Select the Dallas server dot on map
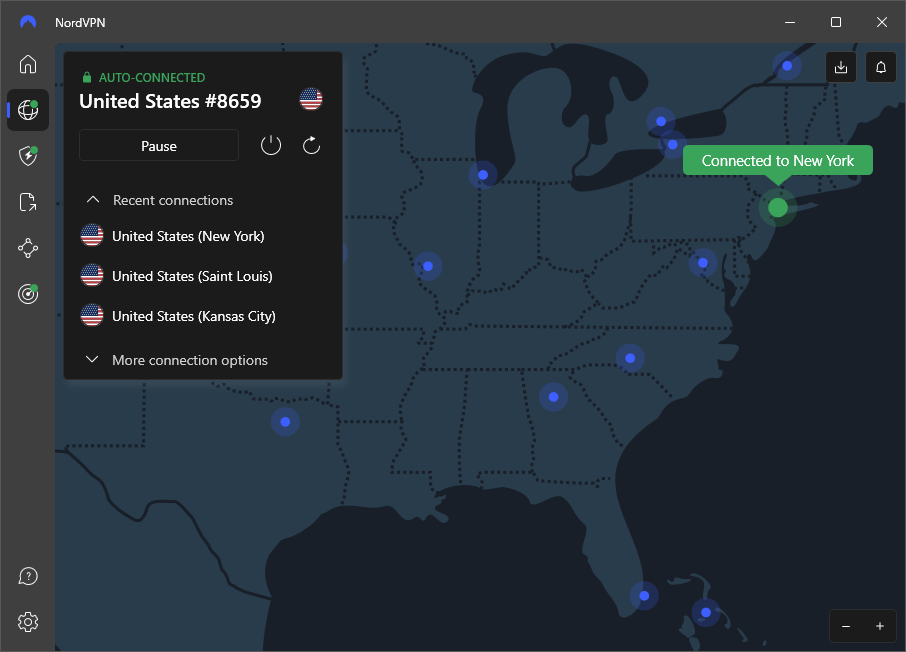906x652 pixels. click(x=285, y=422)
